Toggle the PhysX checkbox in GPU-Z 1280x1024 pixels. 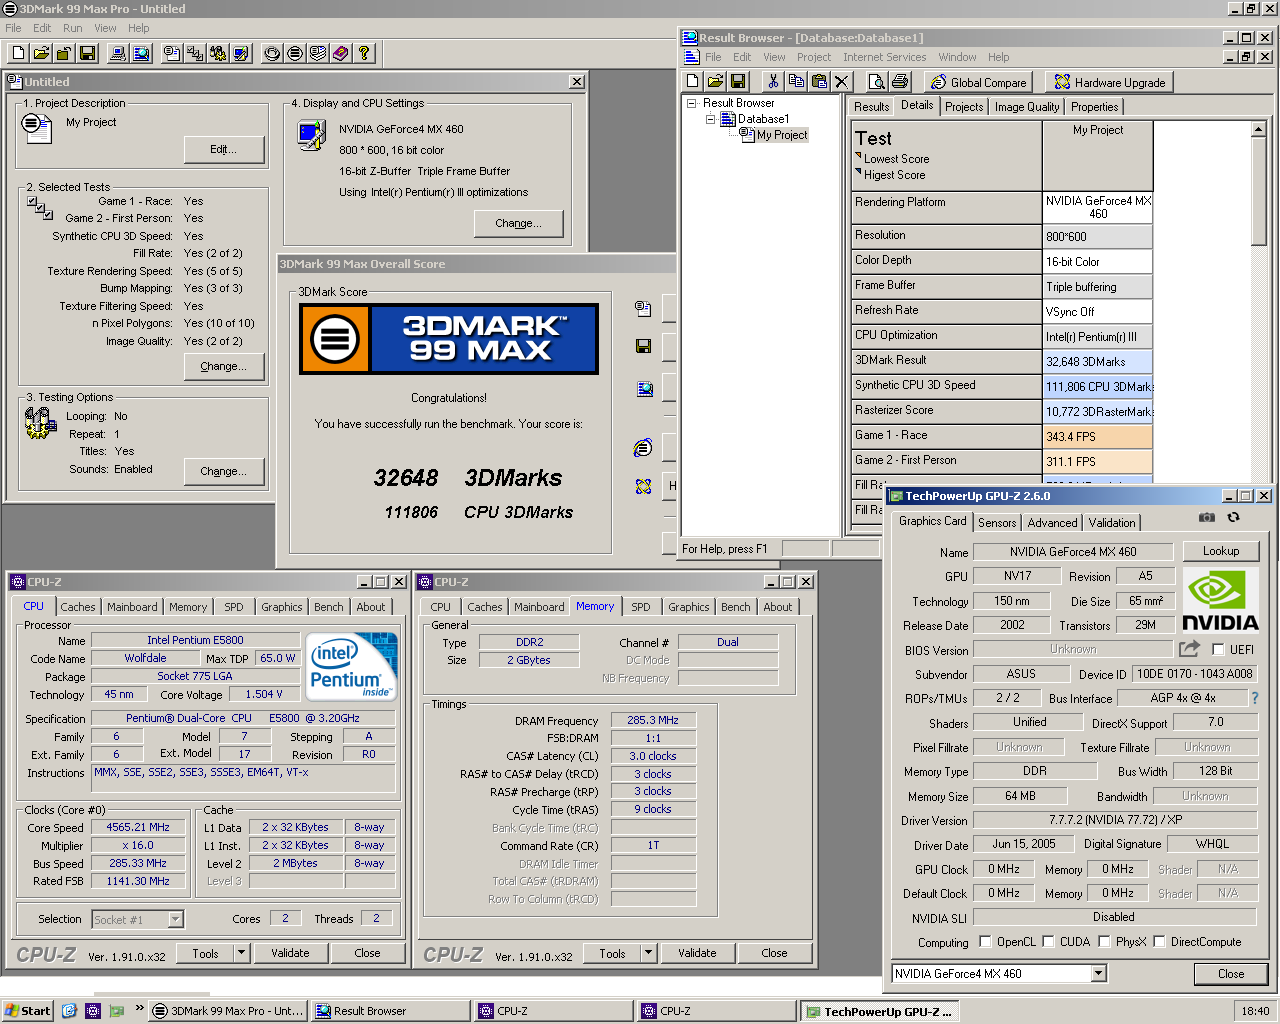click(x=1104, y=941)
